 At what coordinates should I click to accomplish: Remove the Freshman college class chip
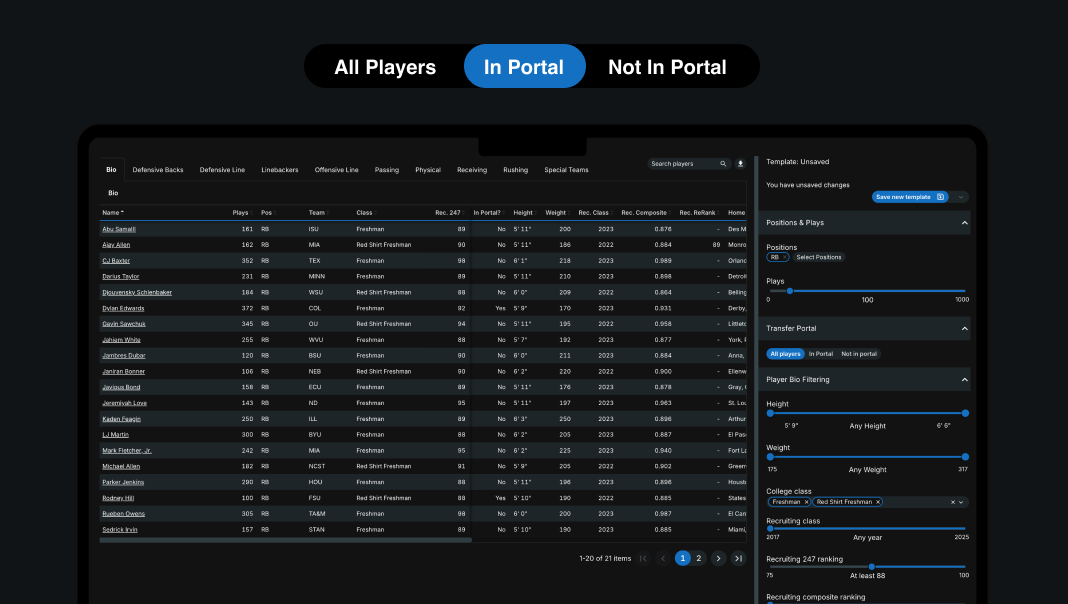[807, 502]
